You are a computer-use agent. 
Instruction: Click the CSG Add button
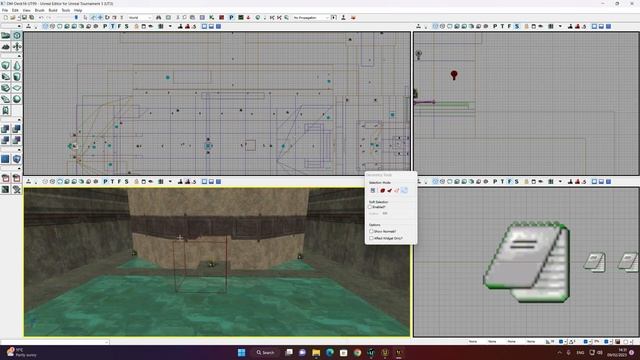coord(6,129)
